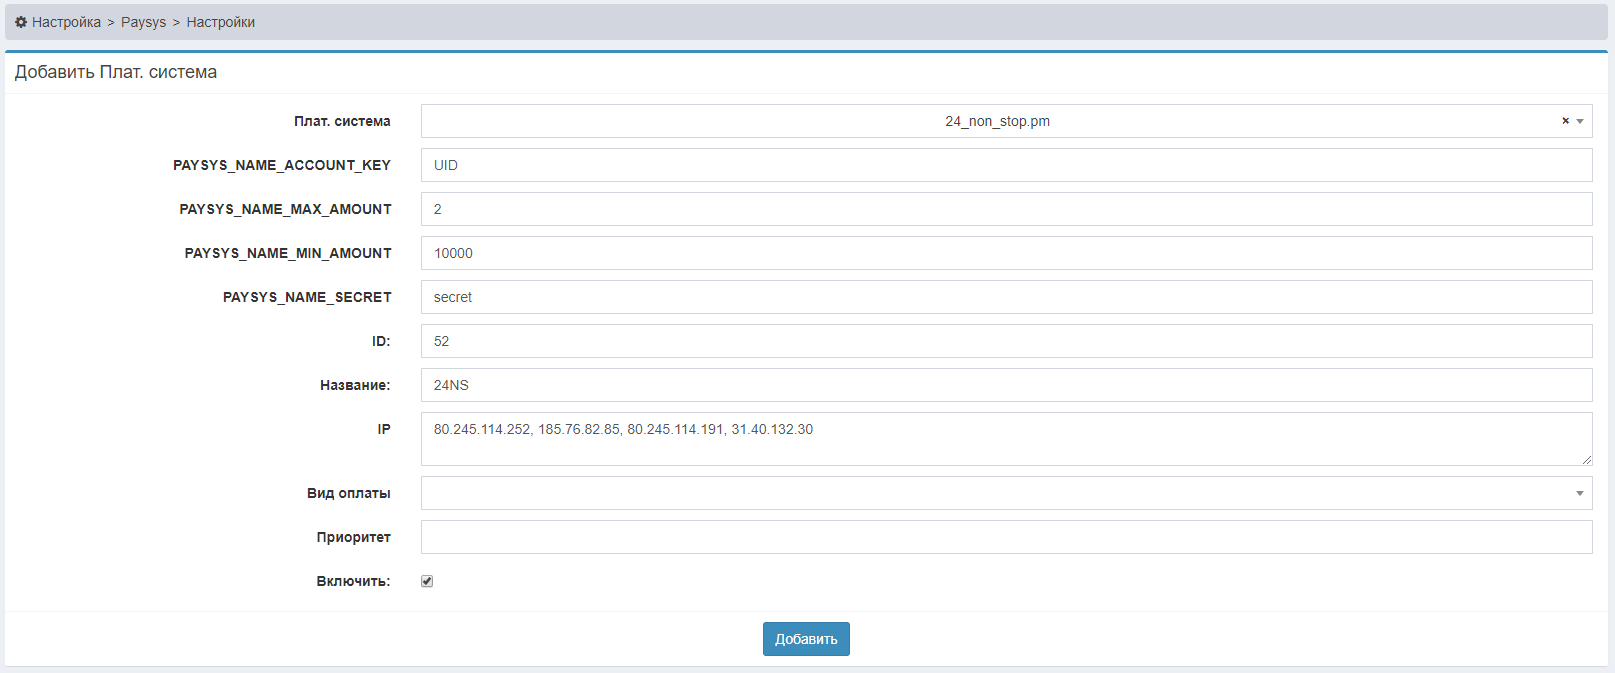Screen dimensions: 1615x673
Task: Click the Добавить submit button
Action: click(806, 639)
